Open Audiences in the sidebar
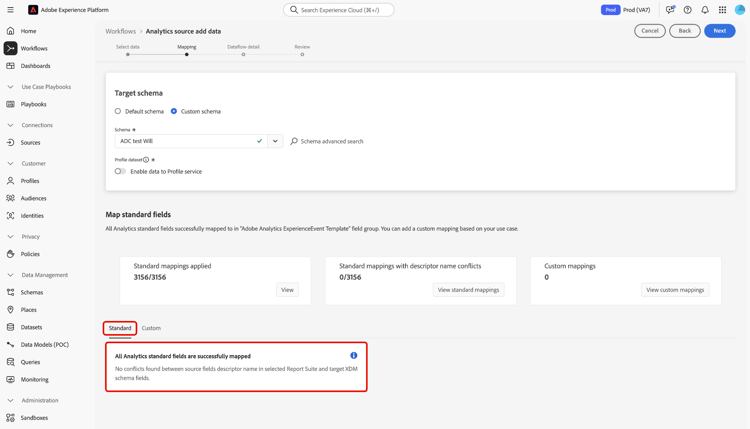Viewport: 750px width, 429px height. click(x=33, y=198)
